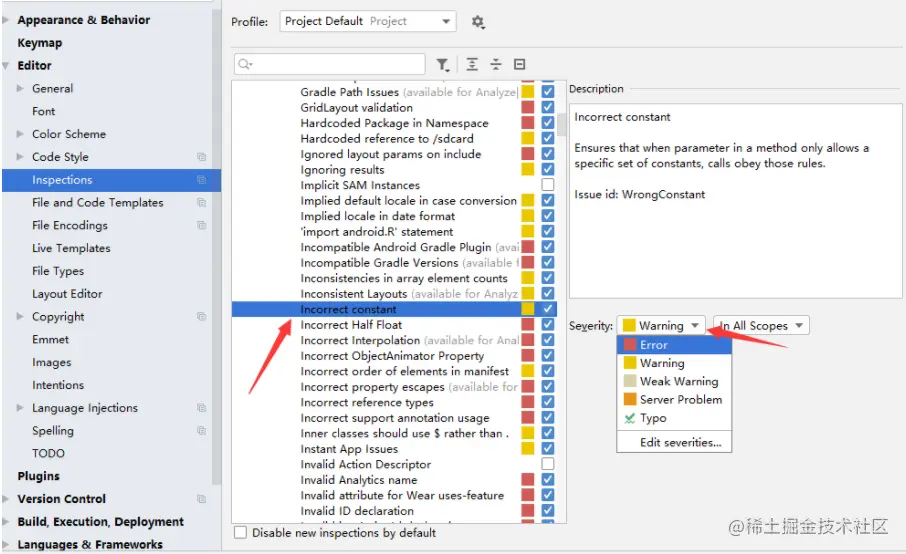Enable the Invalid Action Descriptor inspection

tap(548, 464)
